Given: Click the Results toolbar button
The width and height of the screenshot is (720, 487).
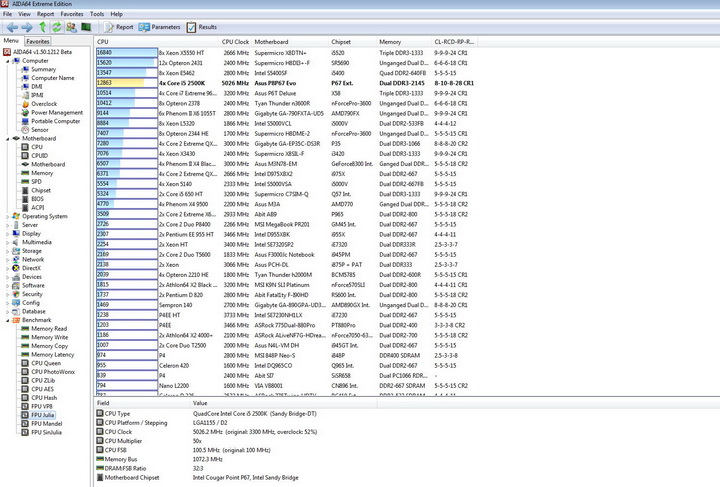Looking at the screenshot, I should coord(202,27).
